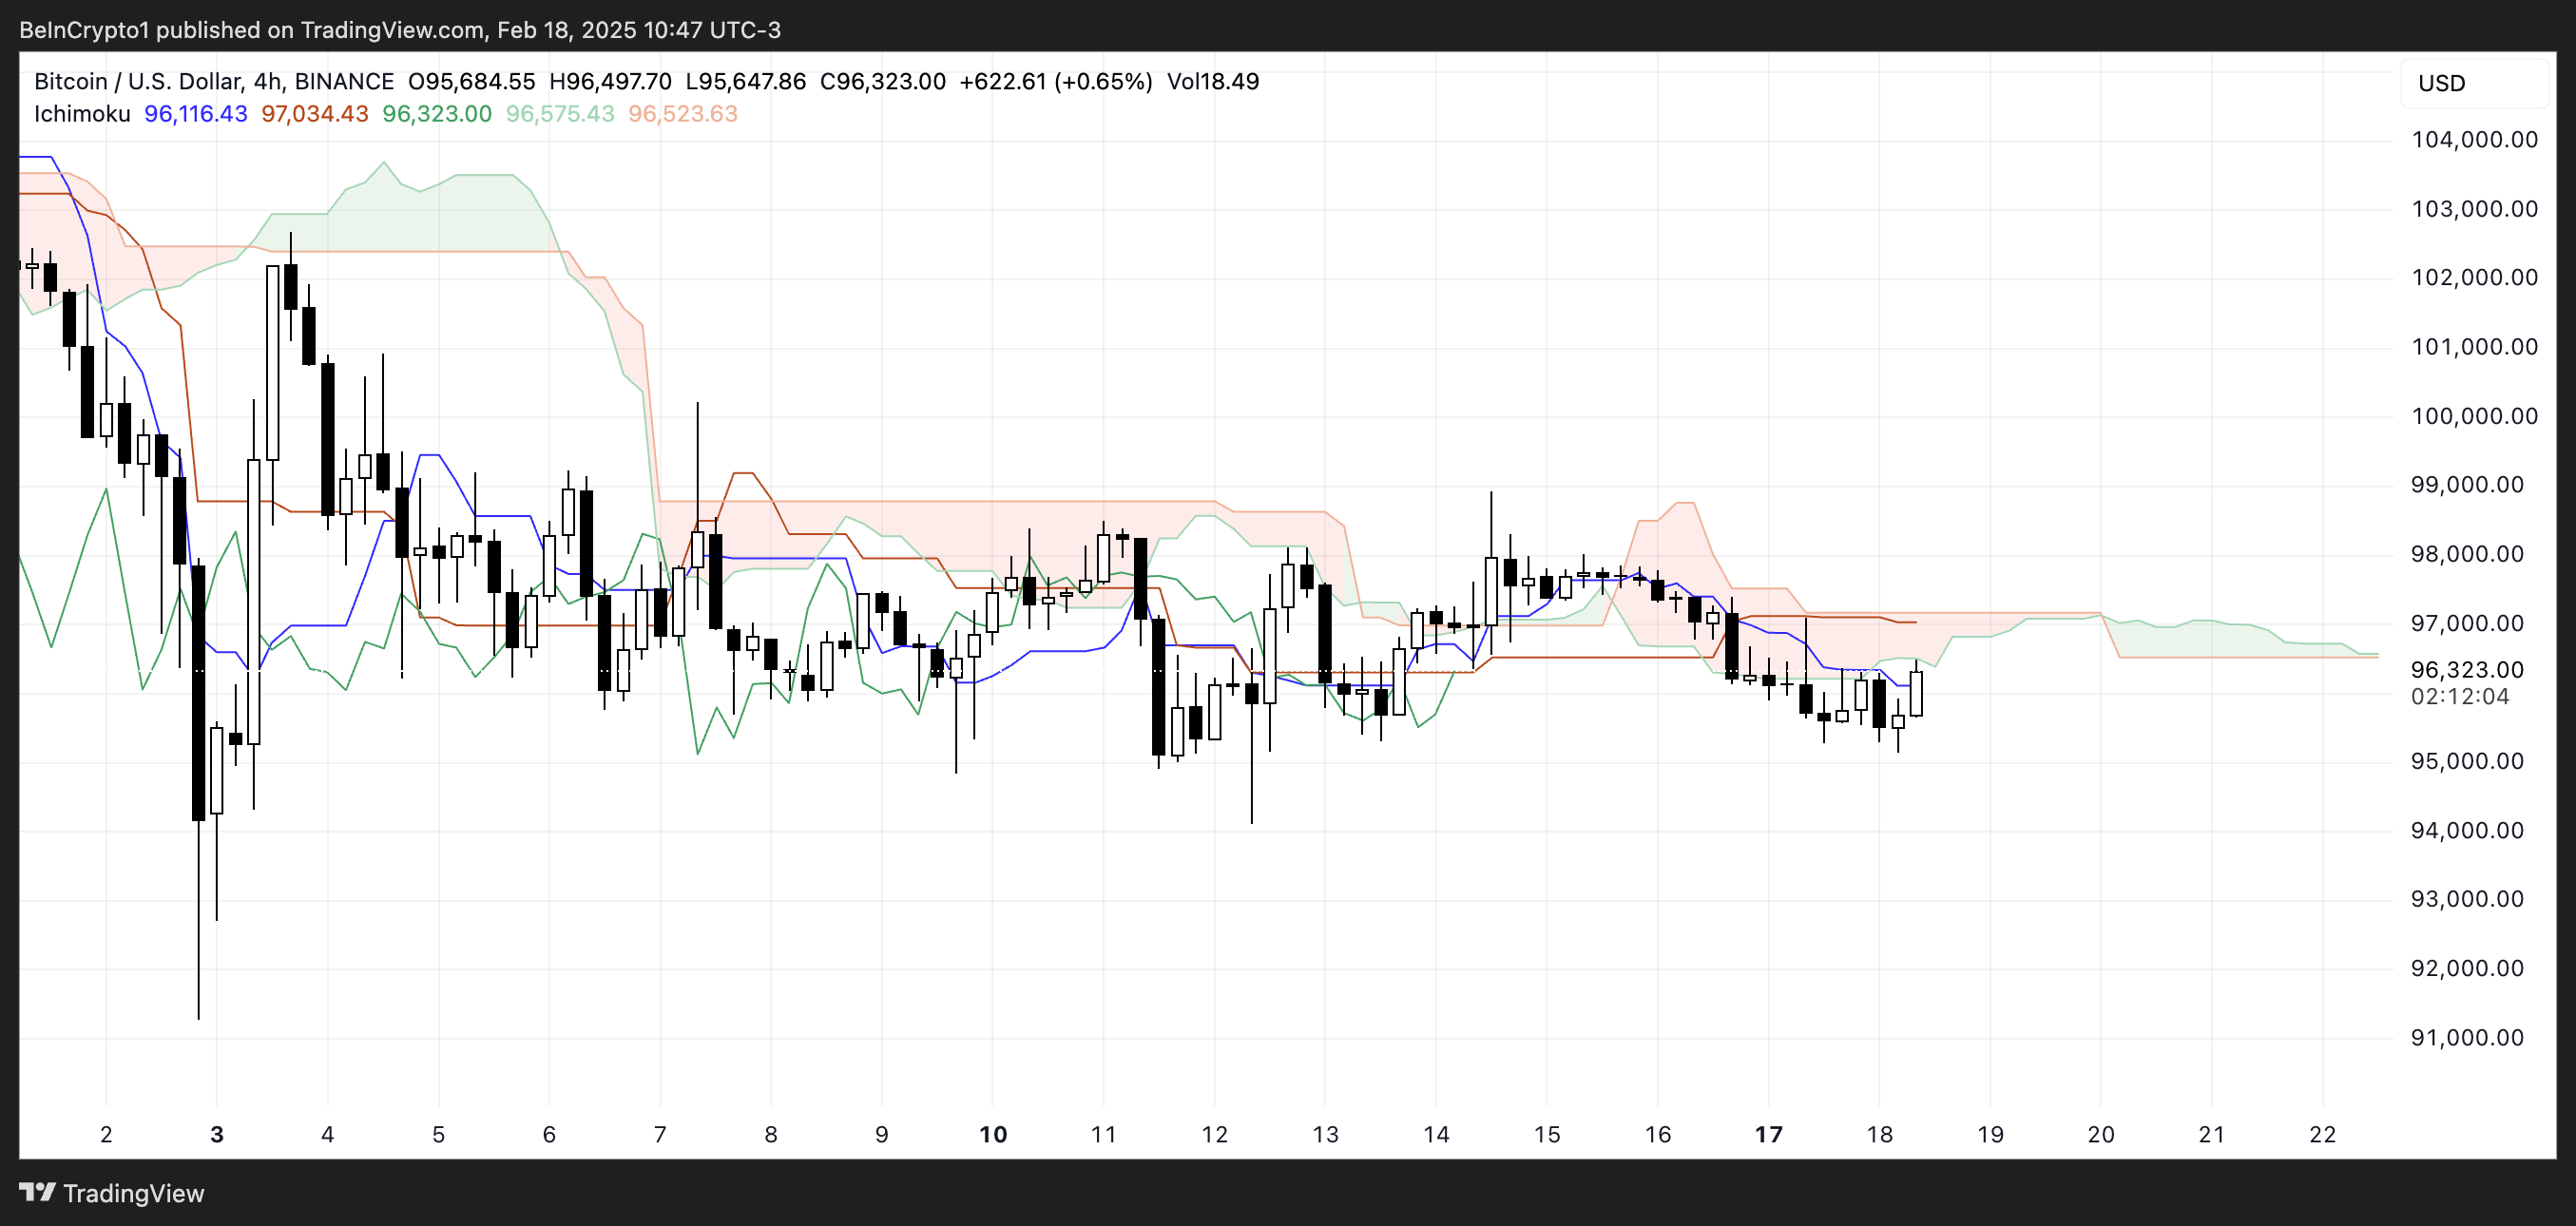
Task: Click the leading span A value 96,575.43
Action: [x=559, y=114]
